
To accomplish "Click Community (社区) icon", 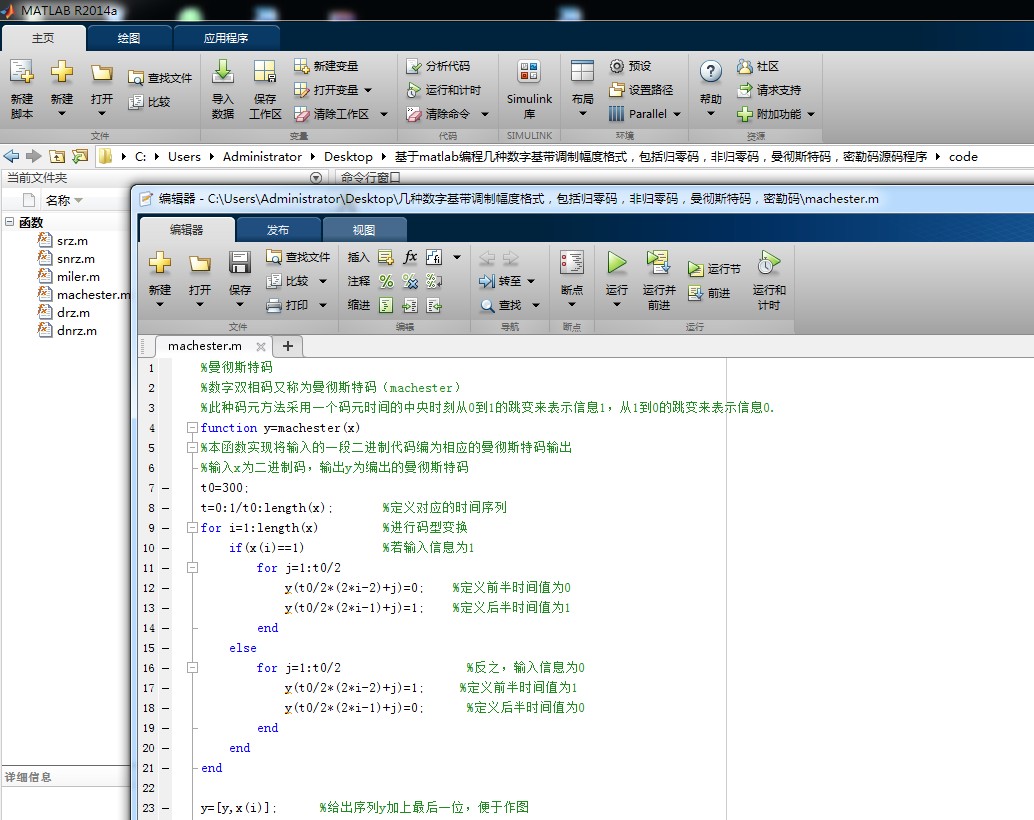I will pyautogui.click(x=745, y=66).
